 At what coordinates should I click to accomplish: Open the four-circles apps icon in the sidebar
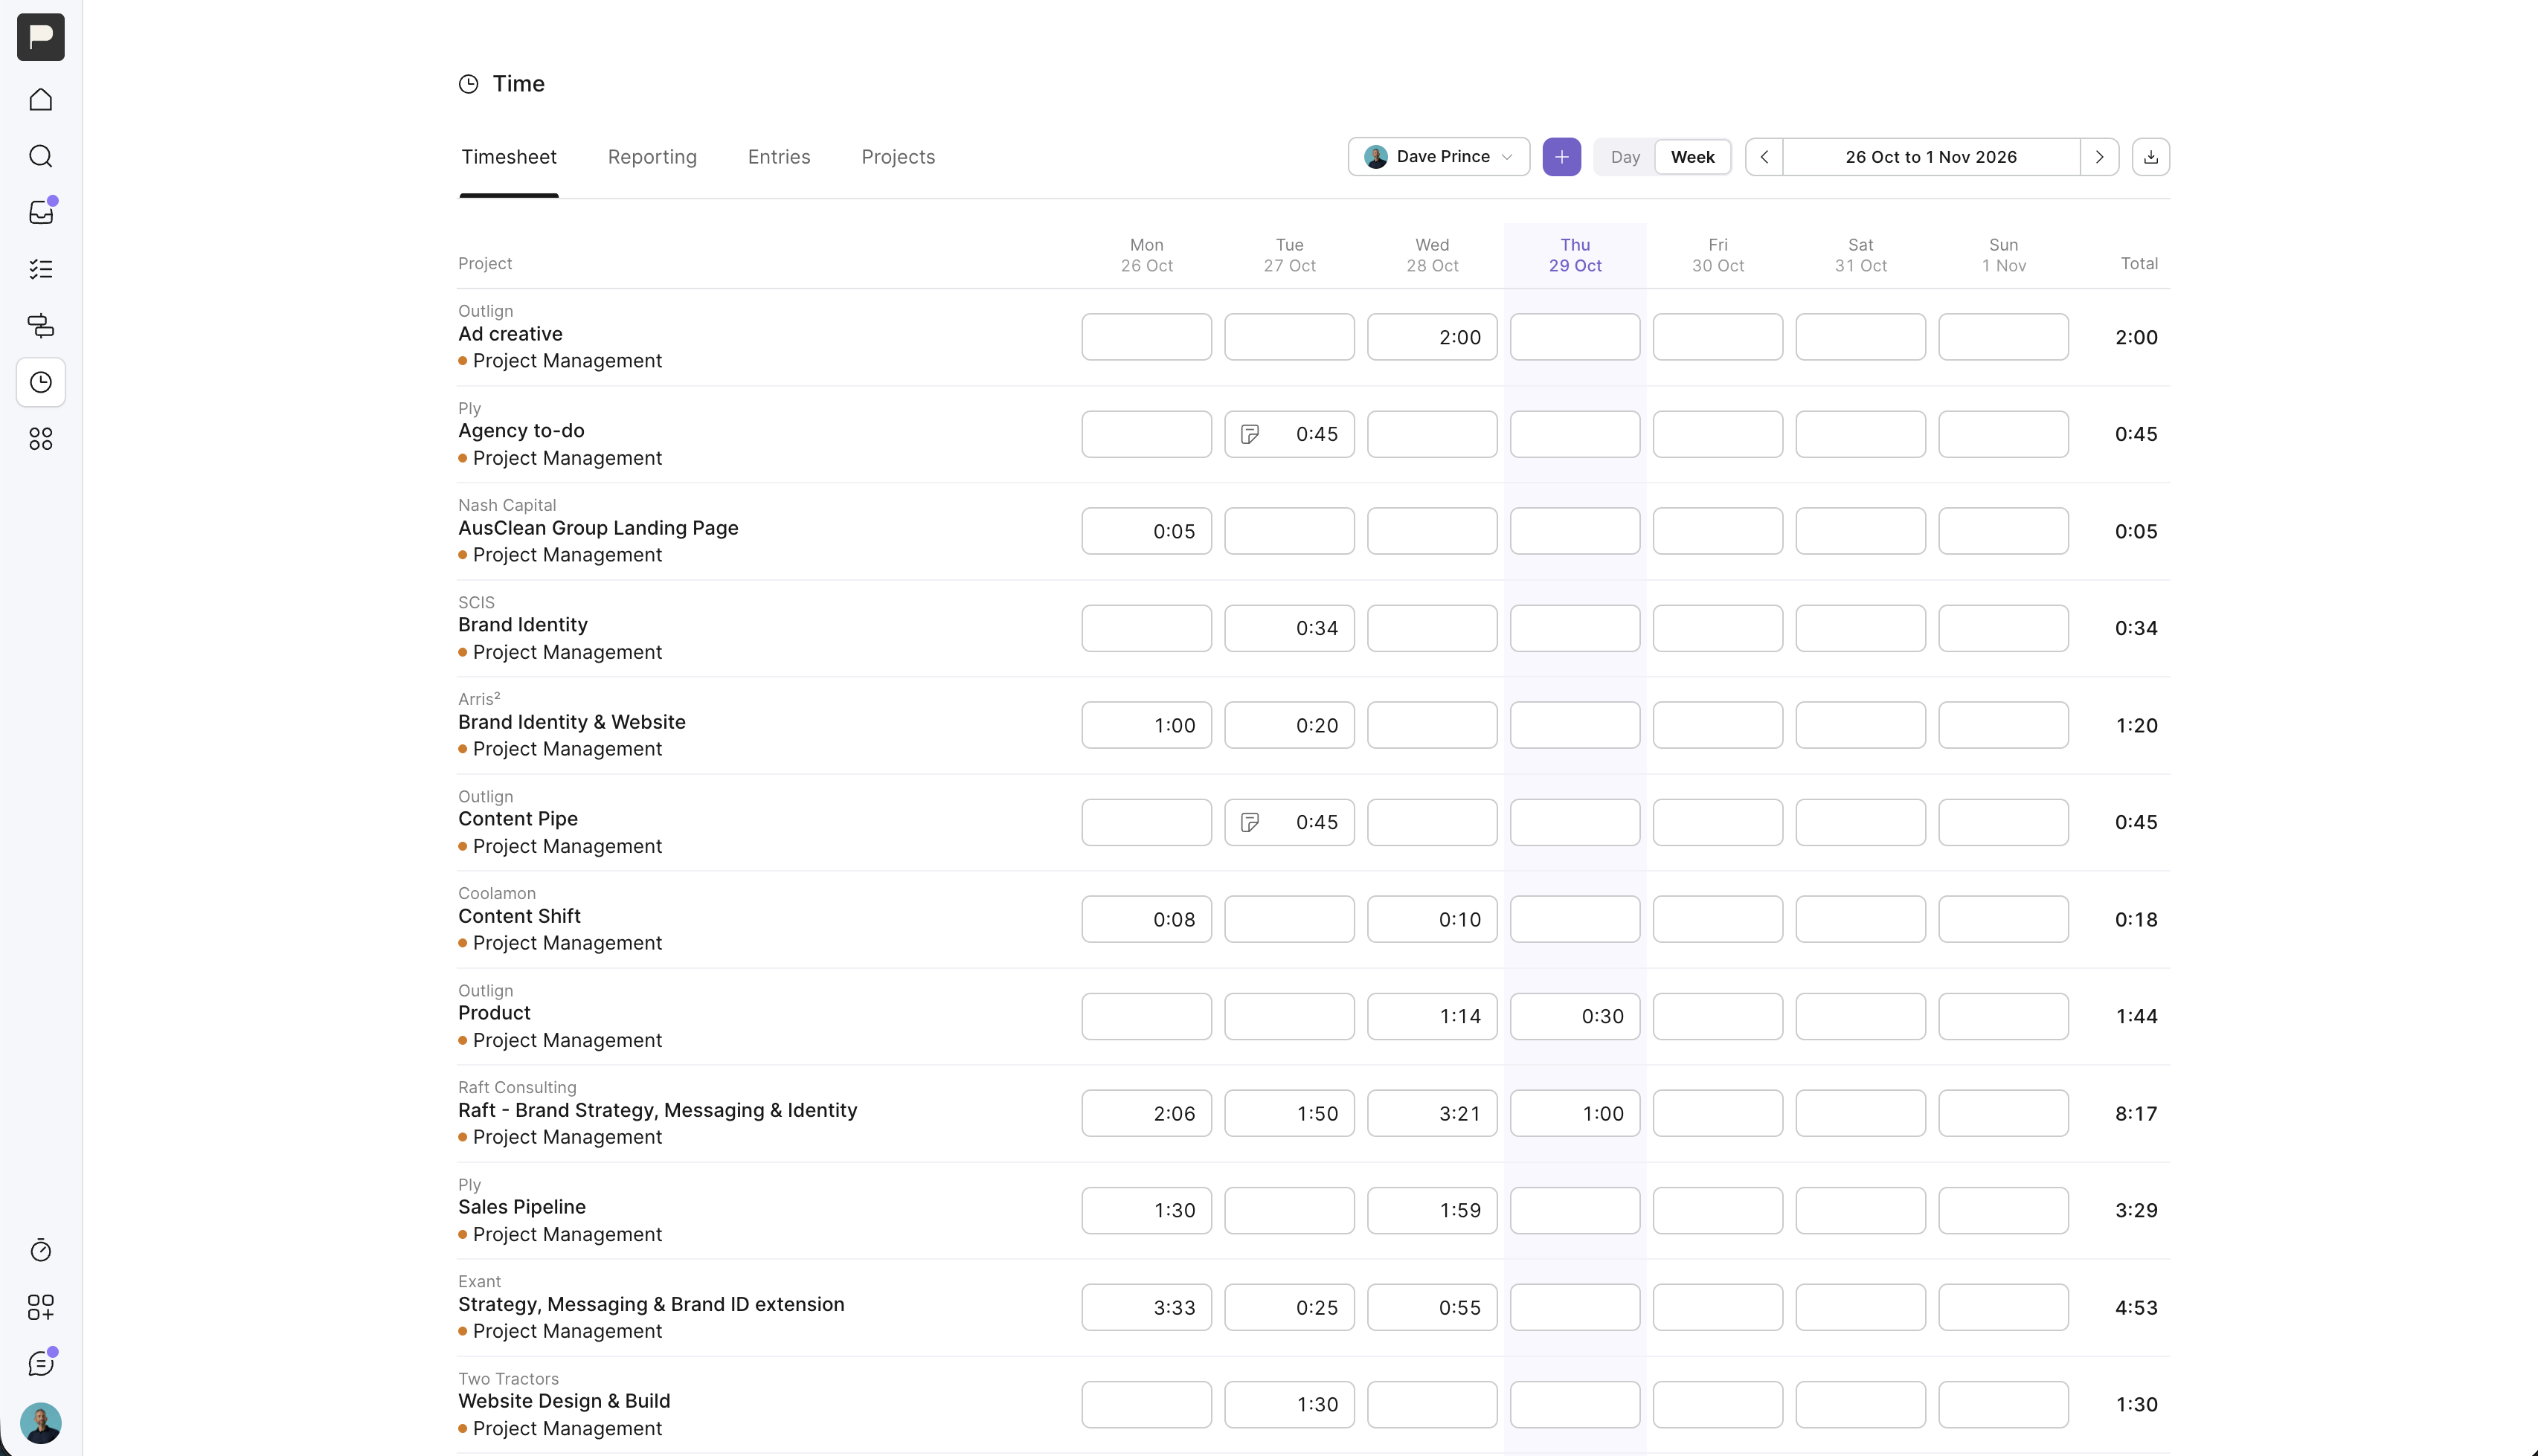[41, 439]
